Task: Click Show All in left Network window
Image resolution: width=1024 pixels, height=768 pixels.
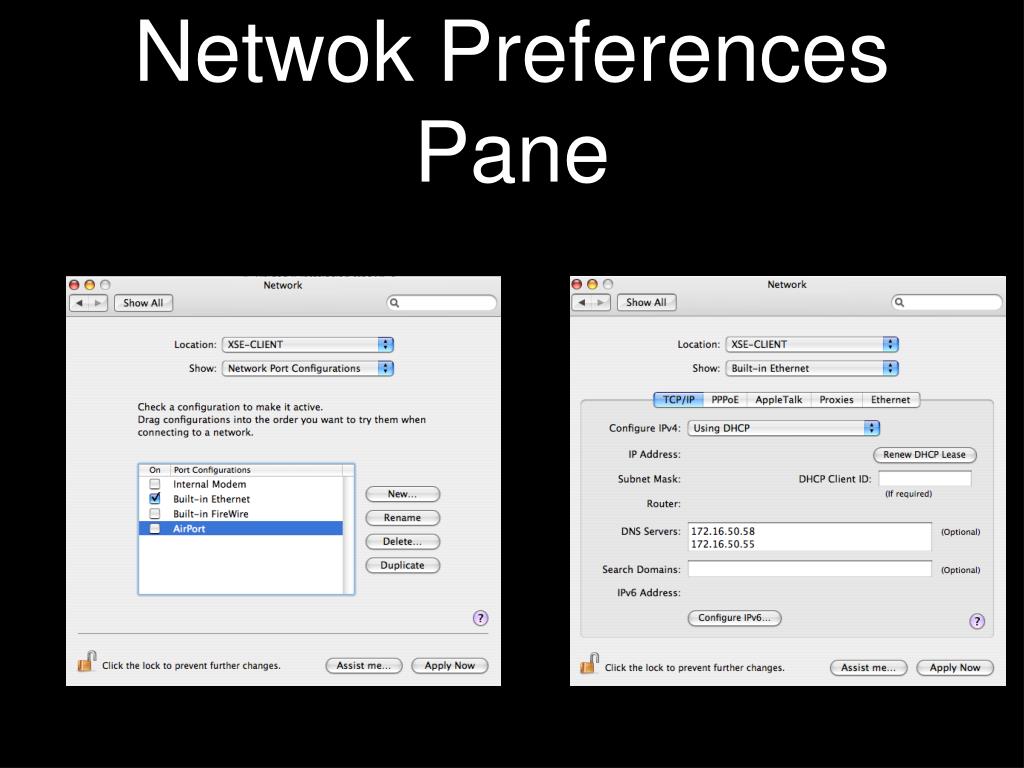Action: pos(143,303)
